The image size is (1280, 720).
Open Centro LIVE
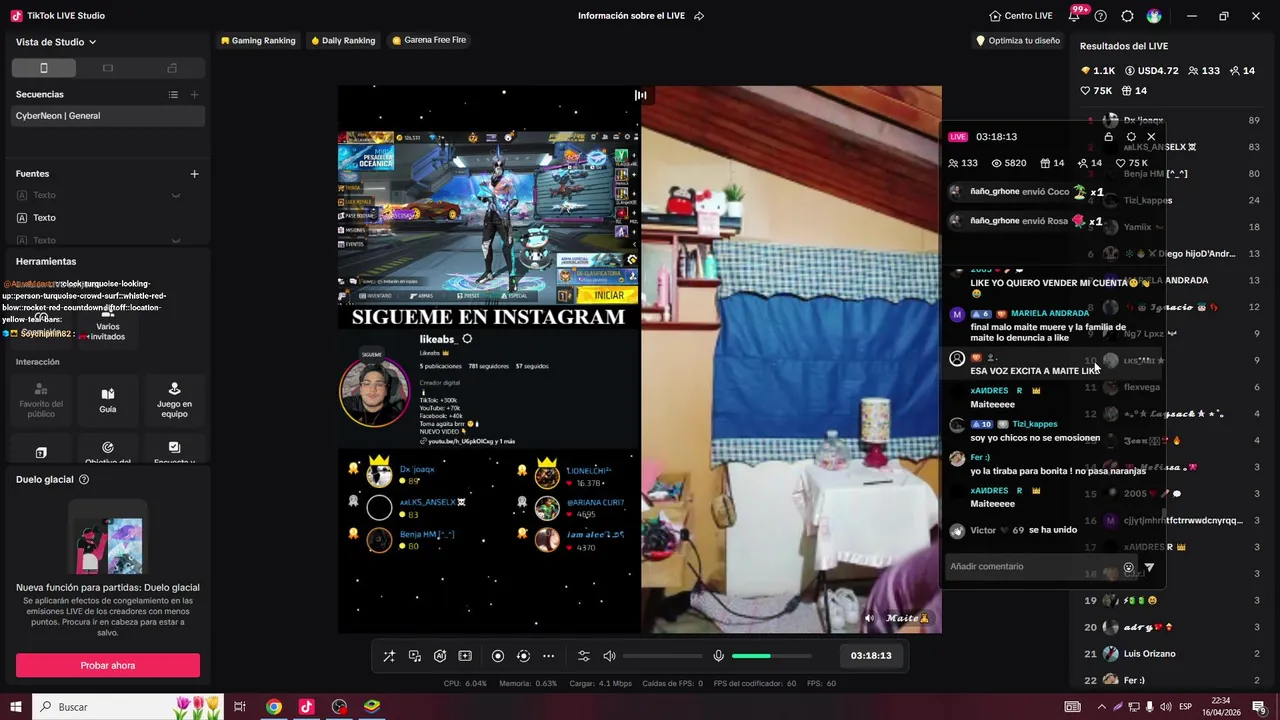(x=1021, y=16)
